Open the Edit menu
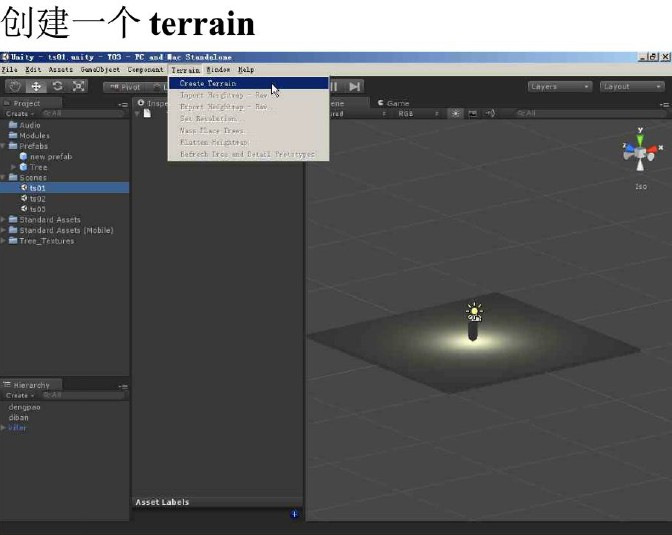Image resolution: width=672 pixels, height=535 pixels. tap(33, 69)
